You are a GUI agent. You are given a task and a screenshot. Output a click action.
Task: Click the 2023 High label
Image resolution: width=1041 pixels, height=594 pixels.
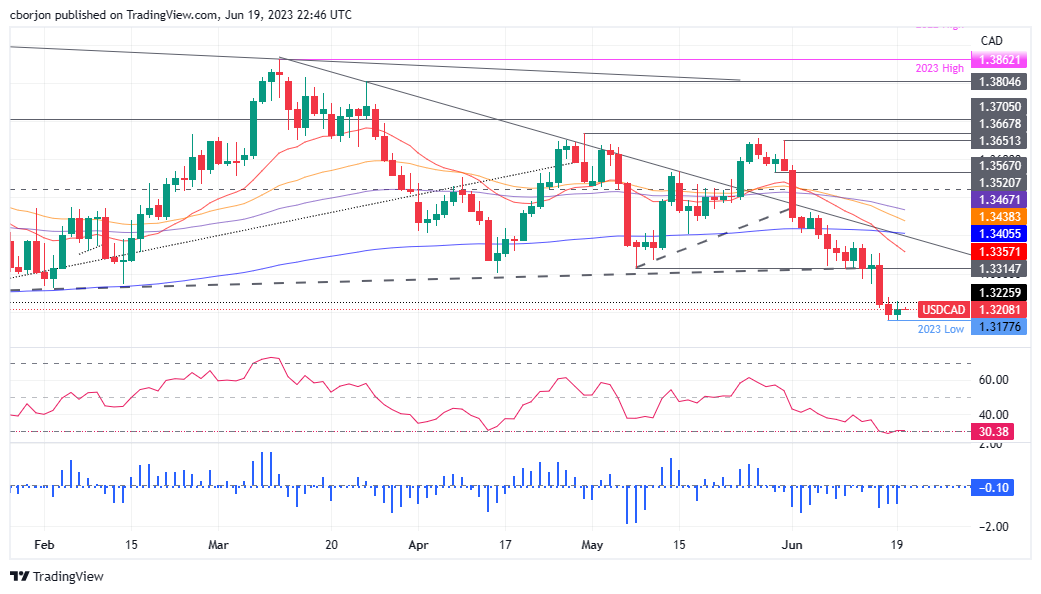tap(938, 68)
